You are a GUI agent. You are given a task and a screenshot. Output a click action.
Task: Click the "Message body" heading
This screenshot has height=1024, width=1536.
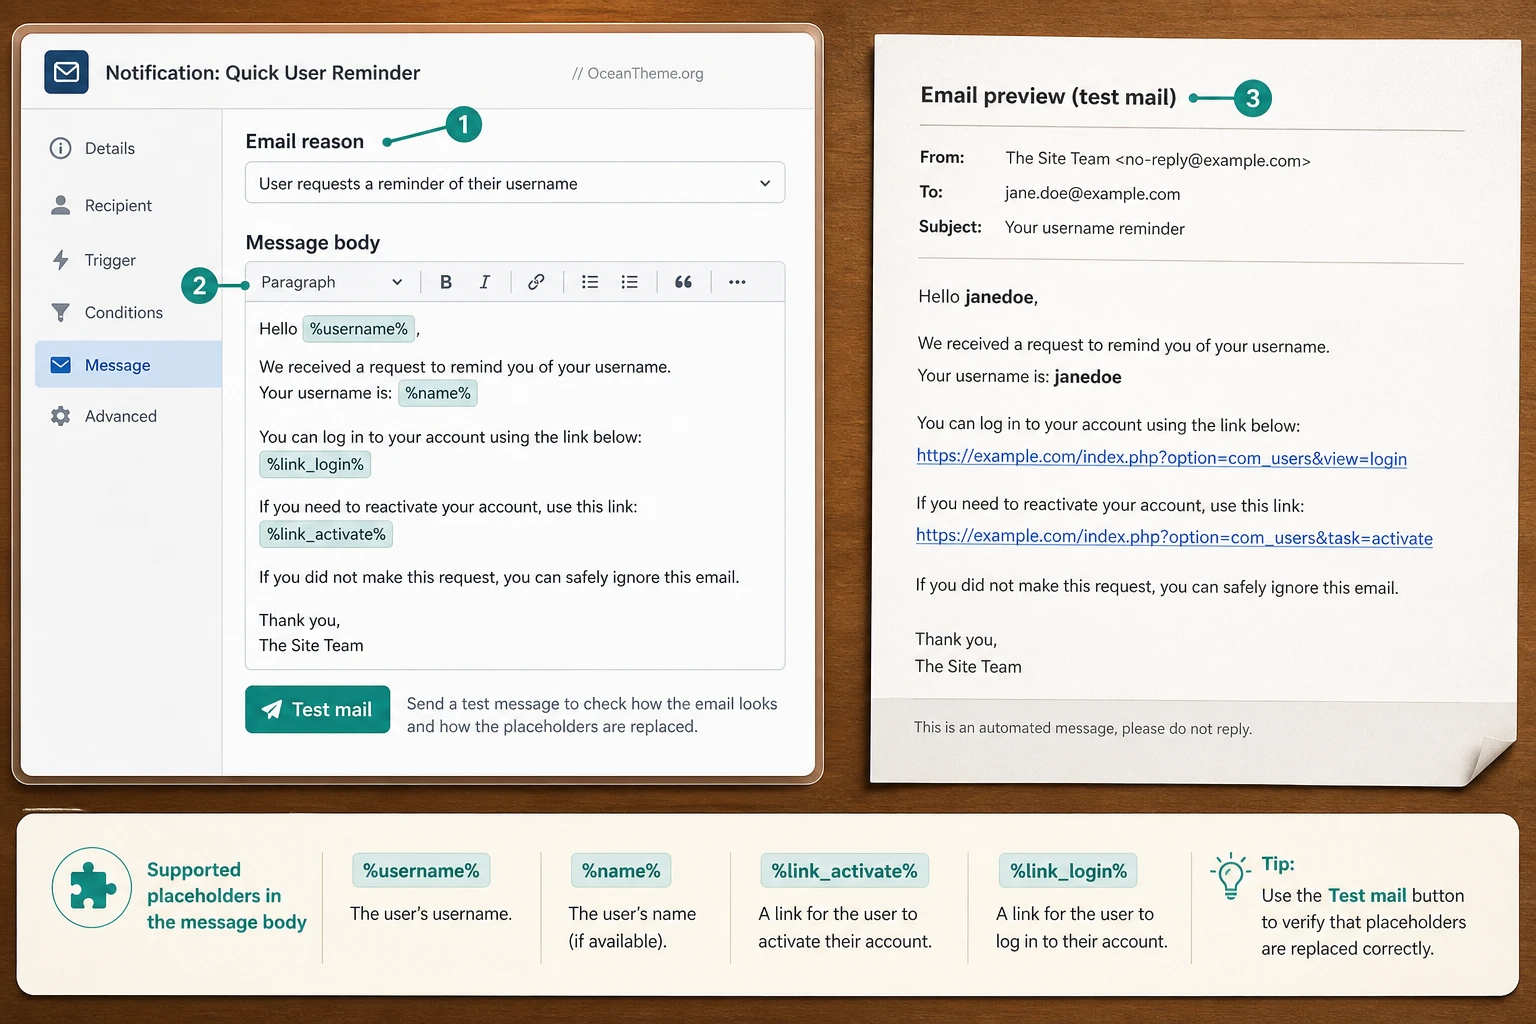pyautogui.click(x=313, y=242)
